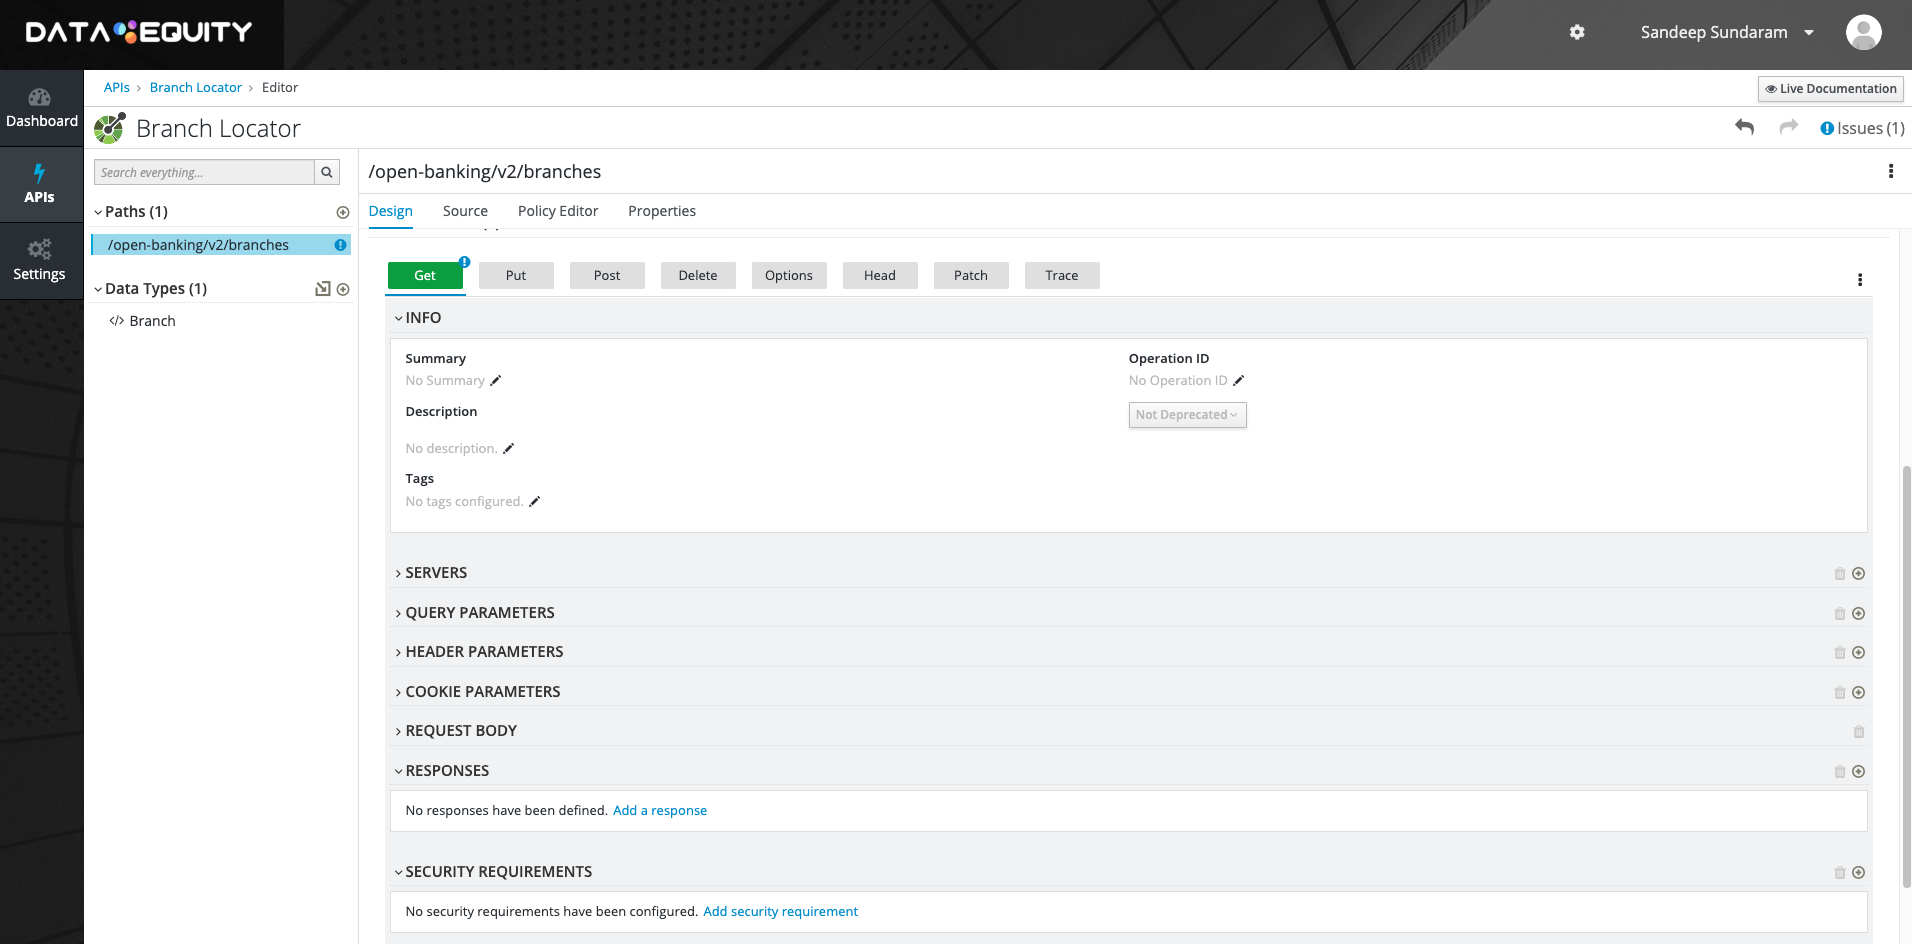Image resolution: width=1912 pixels, height=944 pixels.
Task: Select the Patch operation
Action: tap(971, 276)
